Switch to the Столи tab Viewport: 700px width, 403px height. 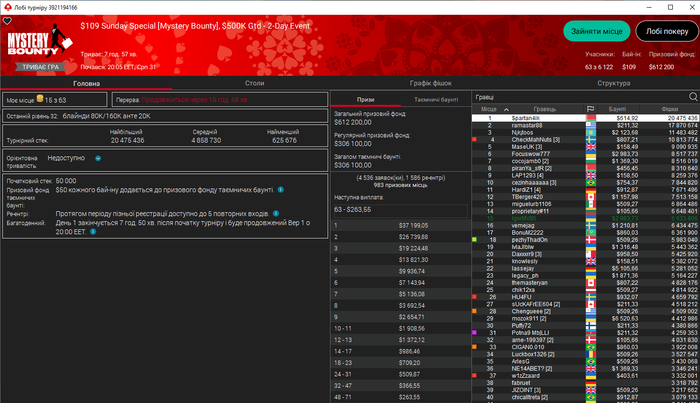tap(254, 83)
